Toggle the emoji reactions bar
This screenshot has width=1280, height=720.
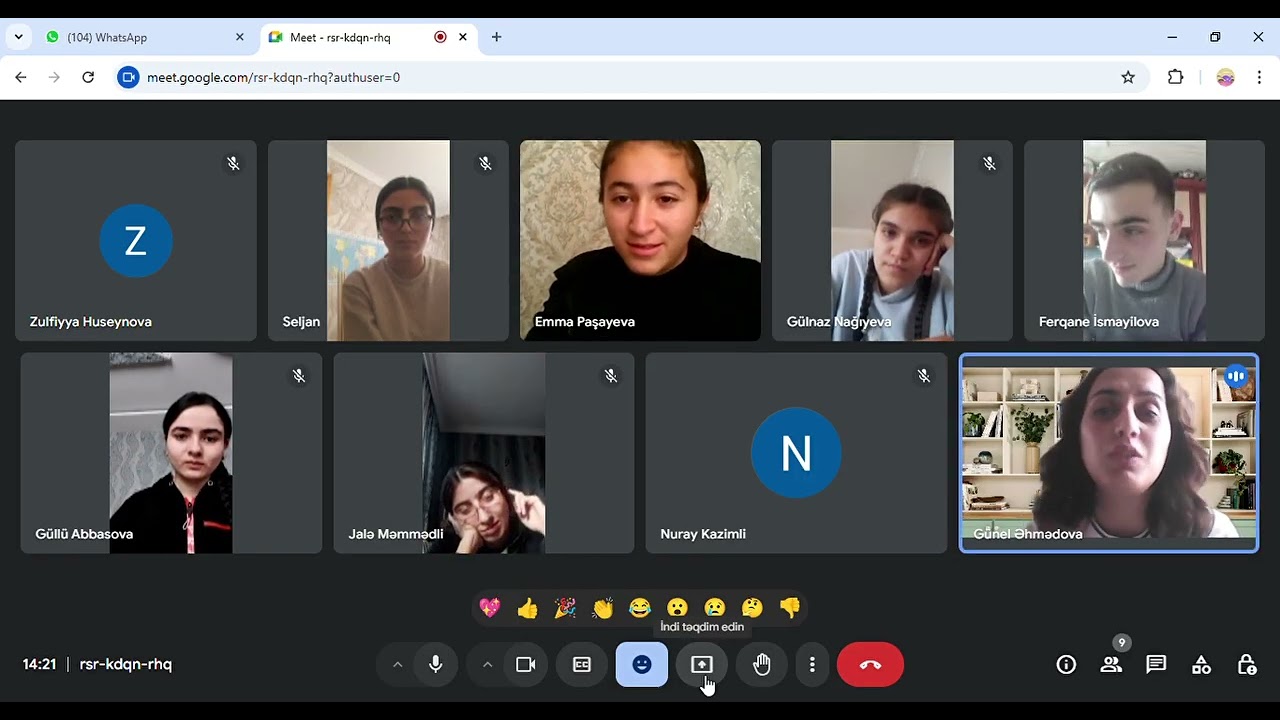642,664
